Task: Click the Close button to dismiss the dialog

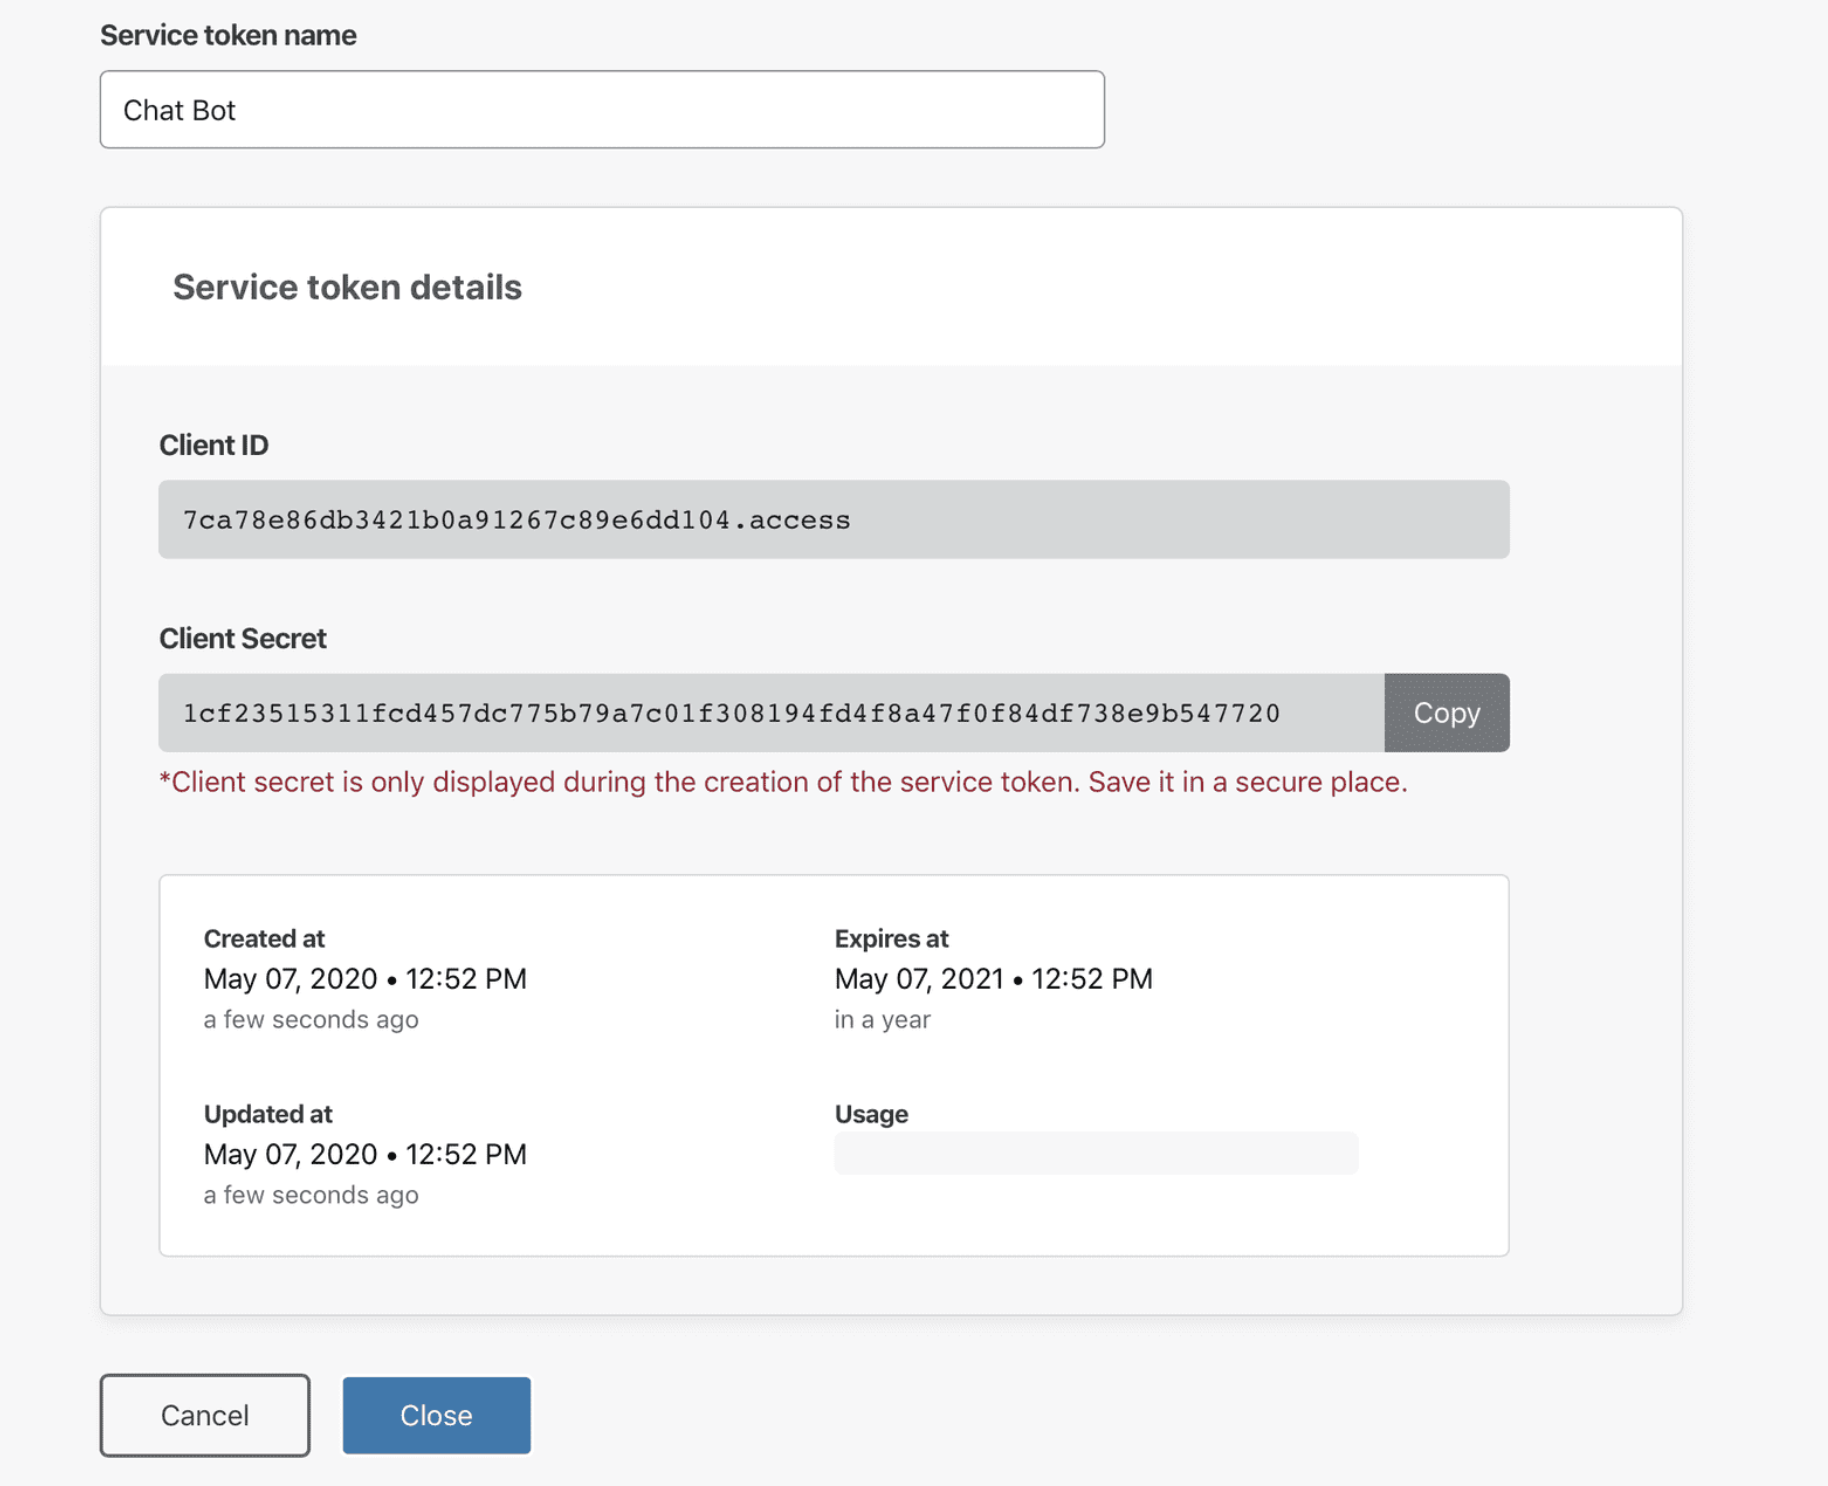Action: tap(436, 1414)
